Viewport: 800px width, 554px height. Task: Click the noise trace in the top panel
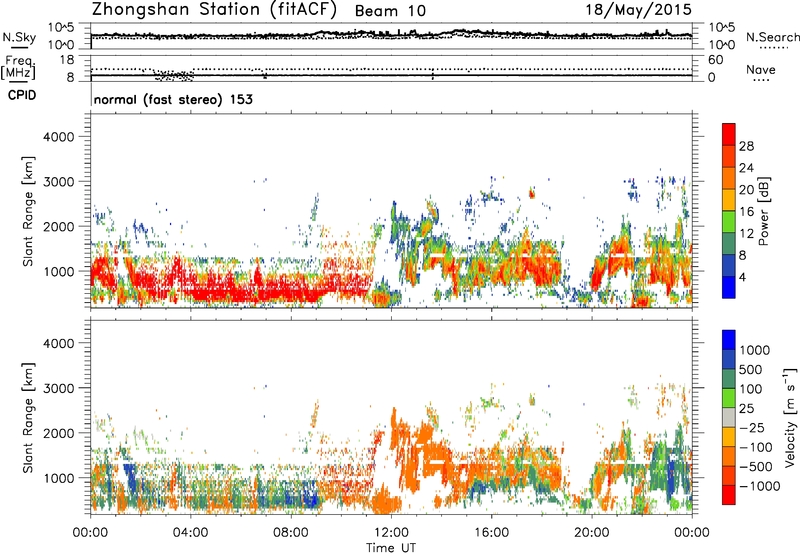pos(391,35)
